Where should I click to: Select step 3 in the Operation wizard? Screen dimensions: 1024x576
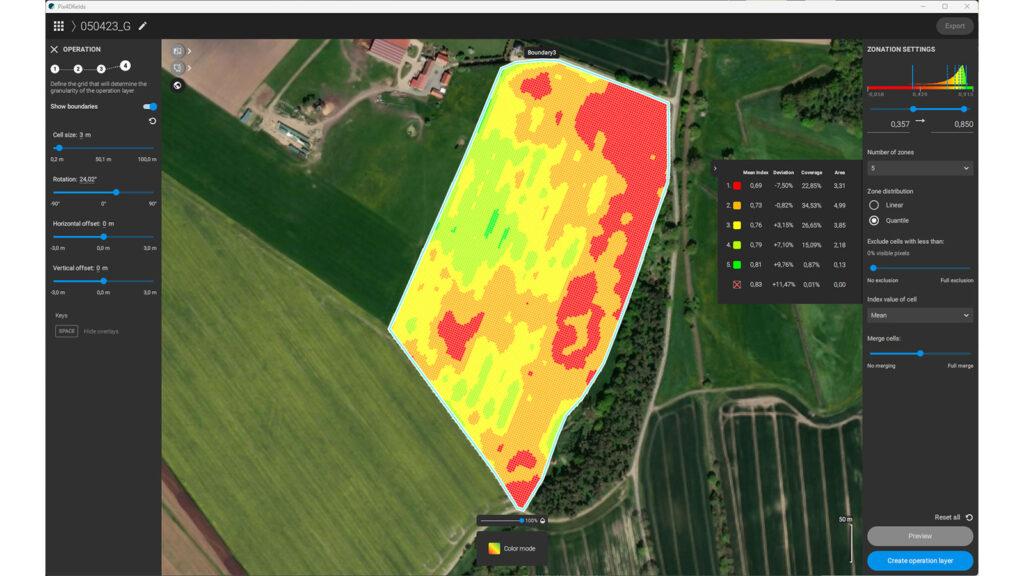pos(100,68)
